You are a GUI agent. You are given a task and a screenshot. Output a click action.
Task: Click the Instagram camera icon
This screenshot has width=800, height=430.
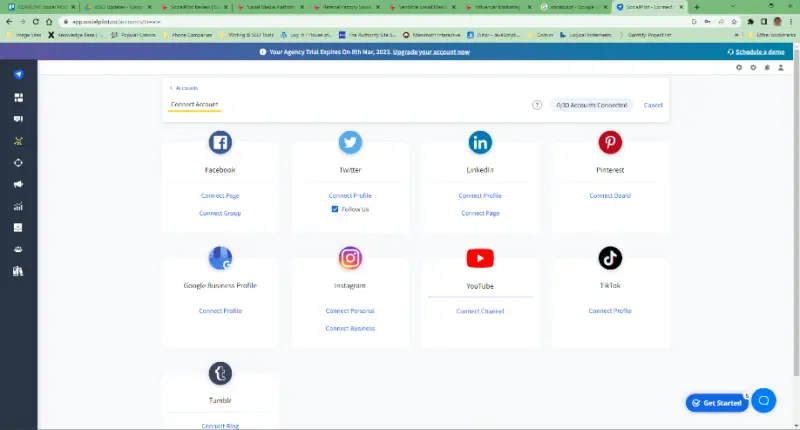coord(350,258)
